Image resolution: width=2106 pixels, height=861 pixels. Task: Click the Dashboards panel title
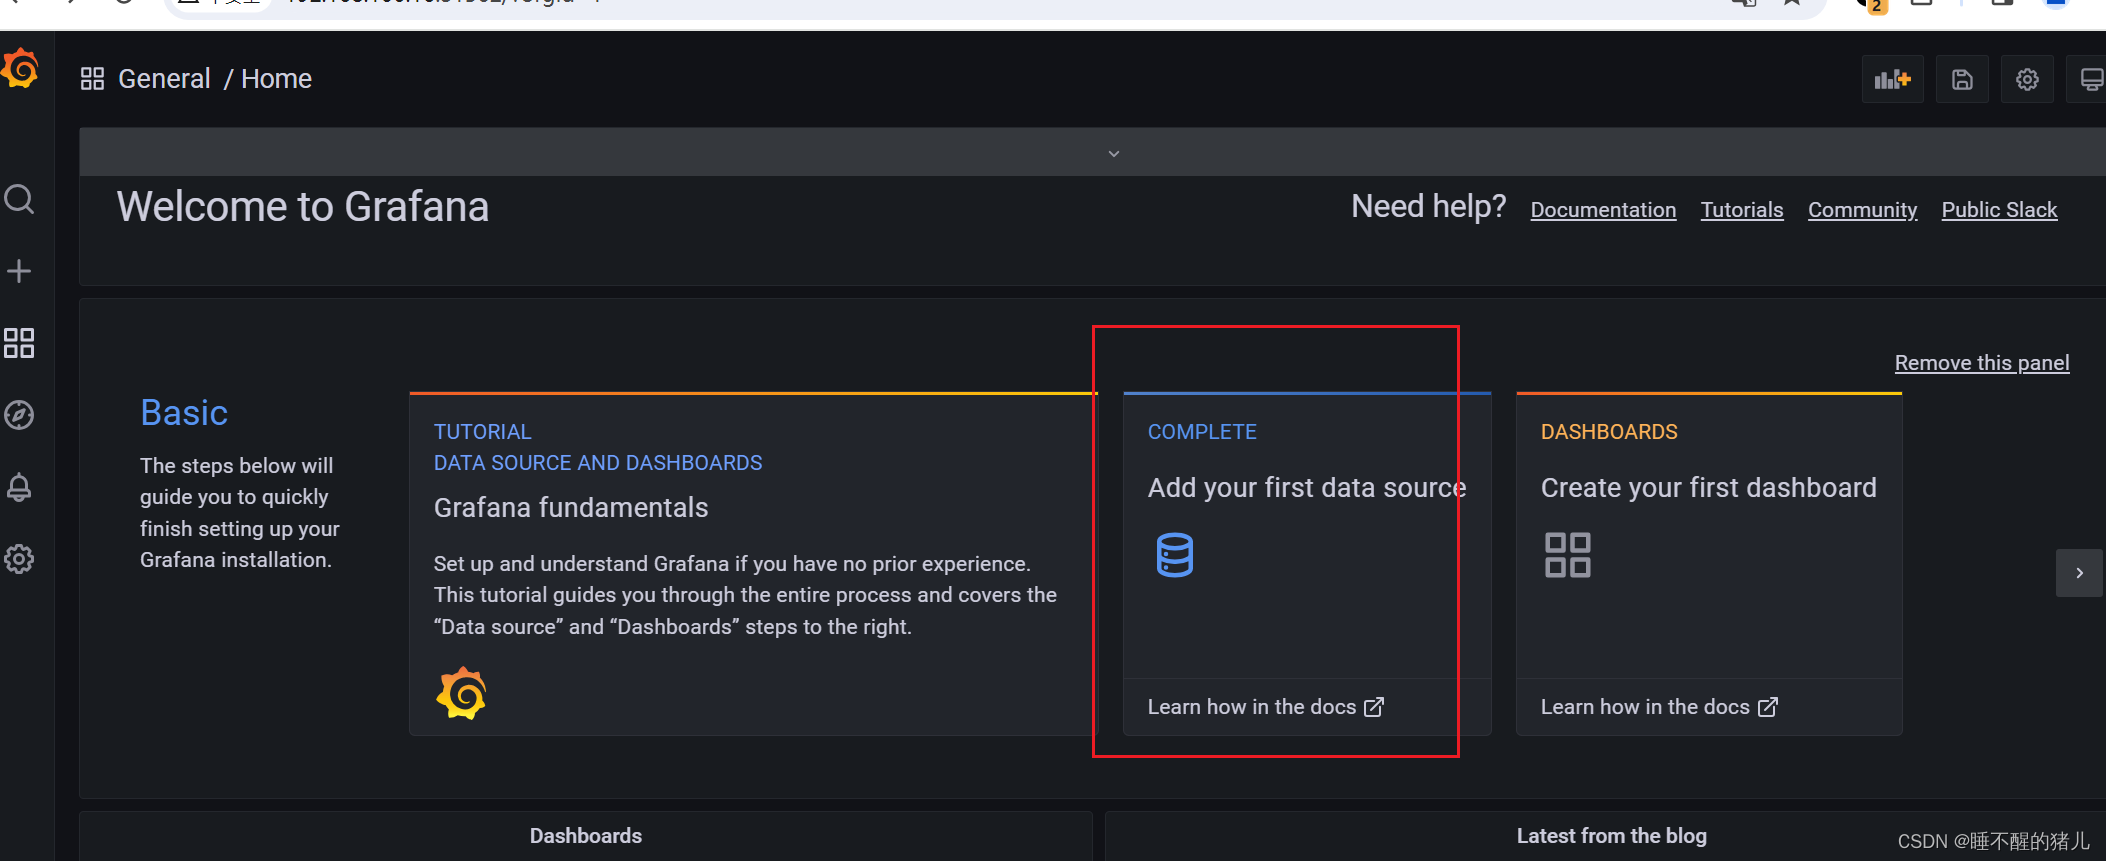[x=586, y=836]
